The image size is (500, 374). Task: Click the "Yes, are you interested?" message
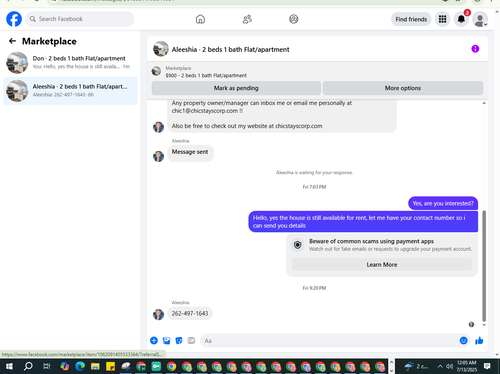tap(443, 203)
